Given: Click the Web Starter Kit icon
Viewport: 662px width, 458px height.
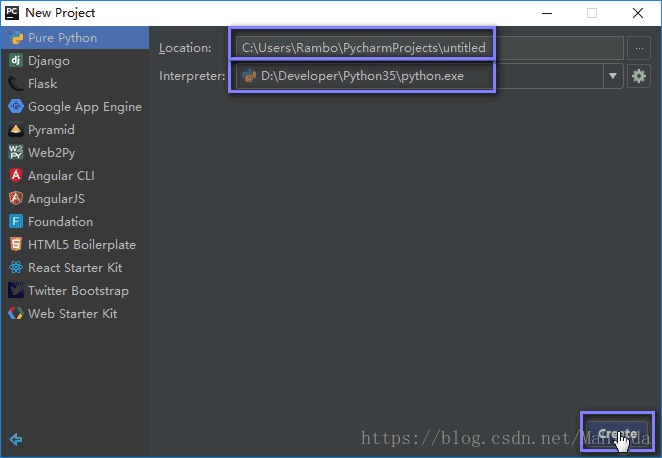Looking at the screenshot, I should (x=16, y=314).
